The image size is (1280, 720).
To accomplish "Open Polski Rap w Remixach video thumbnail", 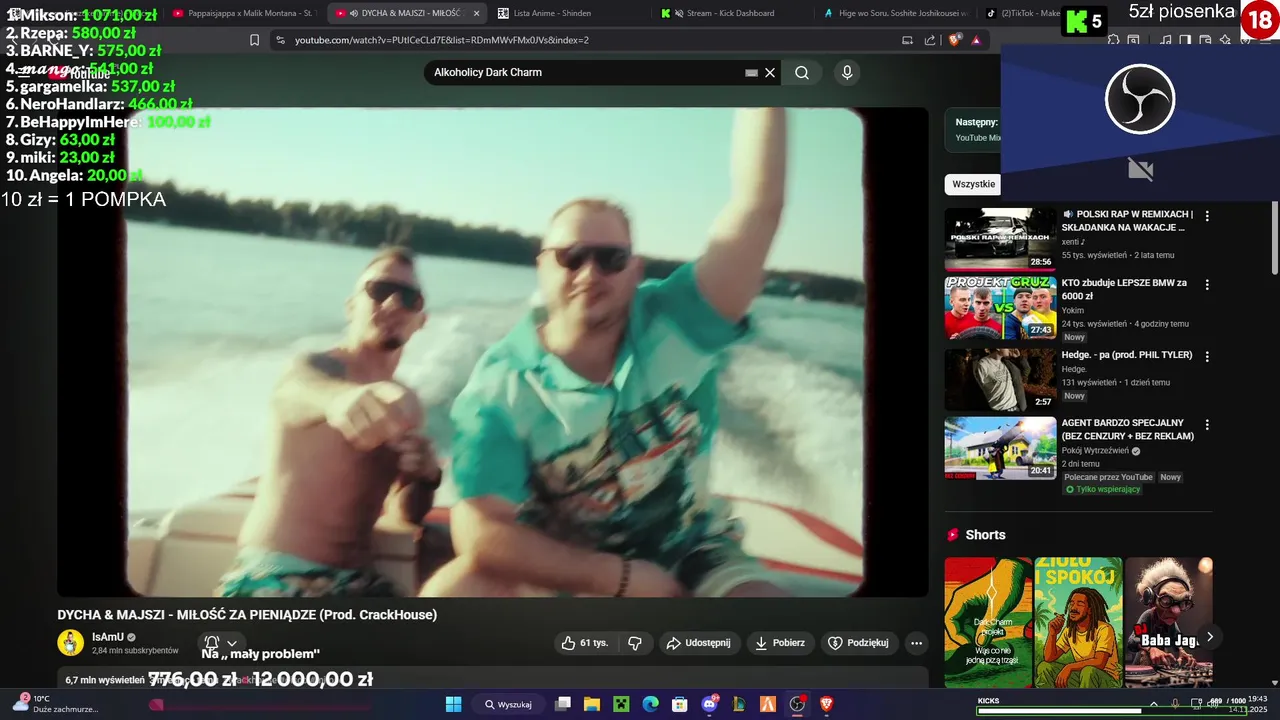I will pyautogui.click(x=1000, y=239).
